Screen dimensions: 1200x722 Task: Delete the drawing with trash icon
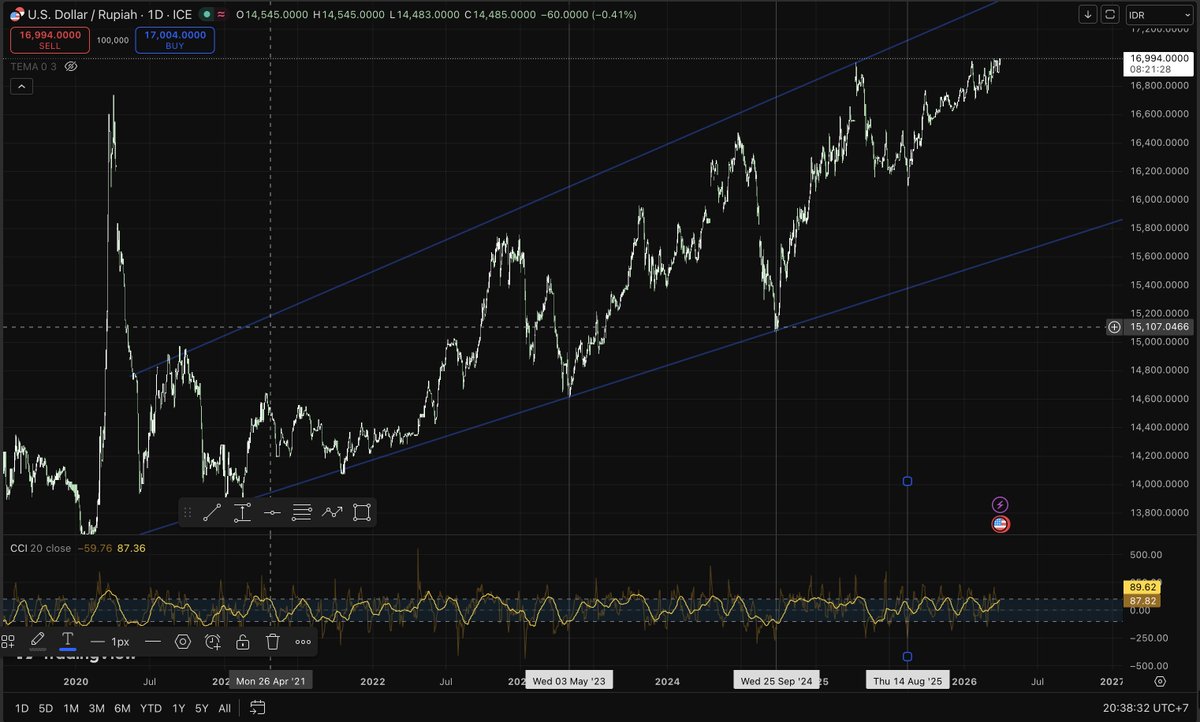pyautogui.click(x=273, y=641)
